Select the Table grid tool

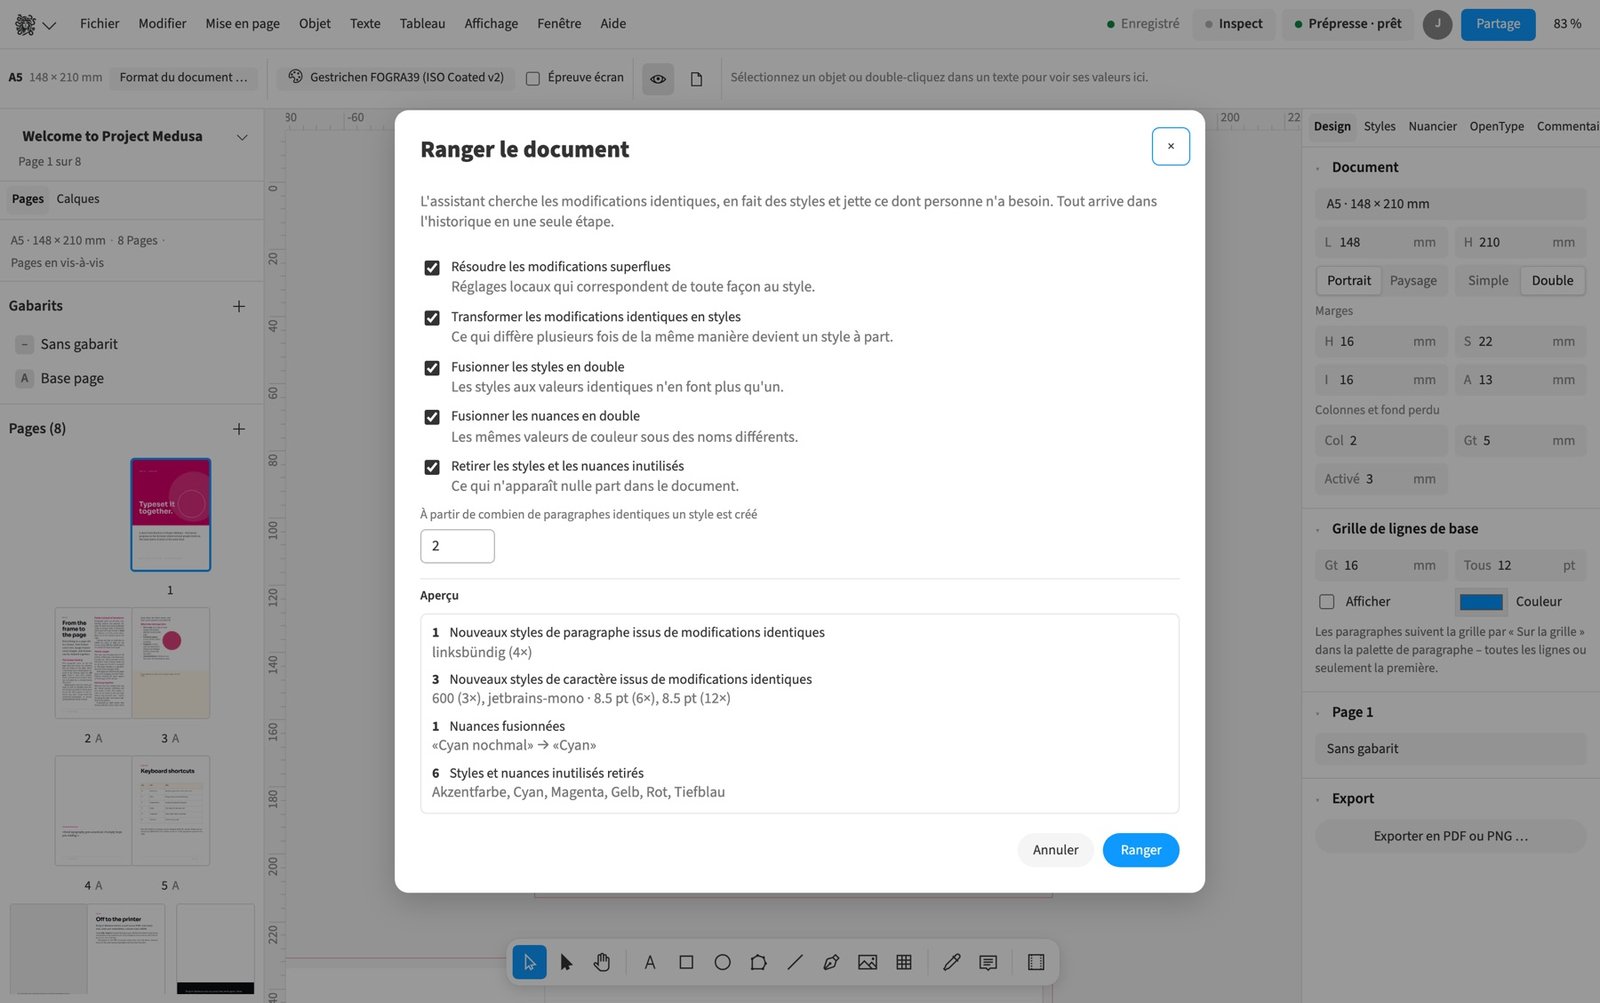tap(904, 962)
